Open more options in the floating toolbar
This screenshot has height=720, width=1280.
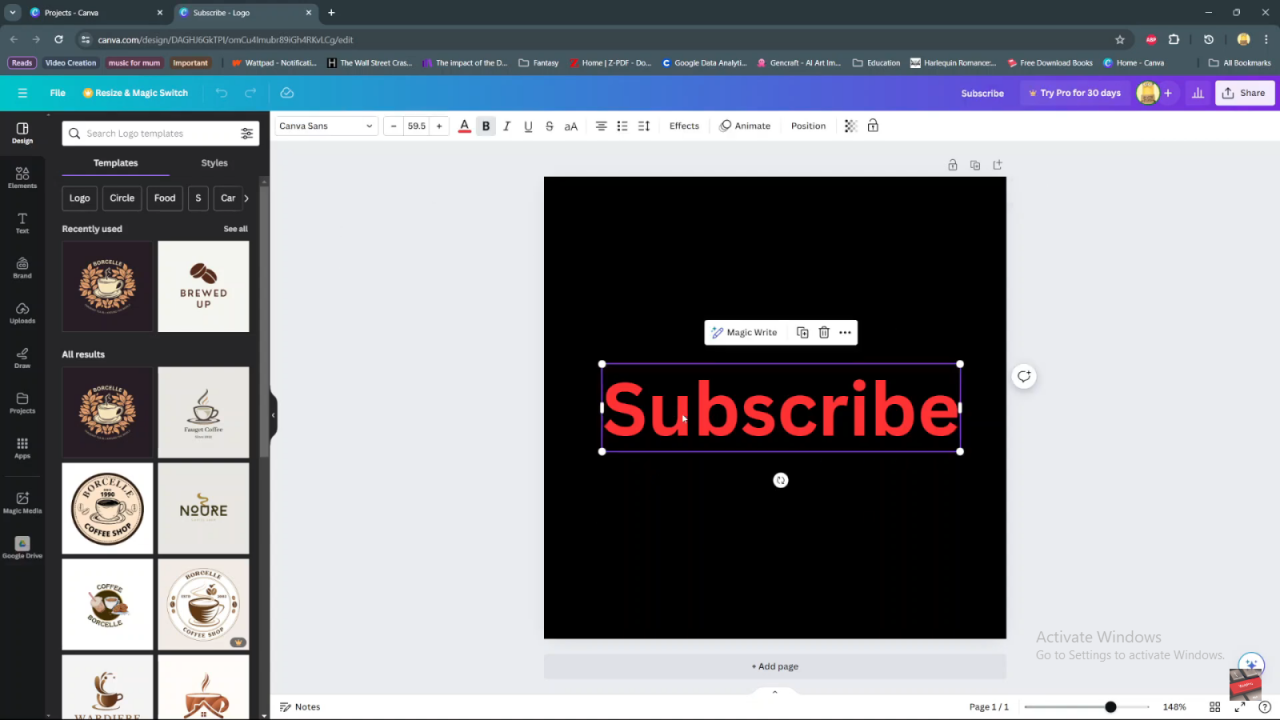coord(845,332)
